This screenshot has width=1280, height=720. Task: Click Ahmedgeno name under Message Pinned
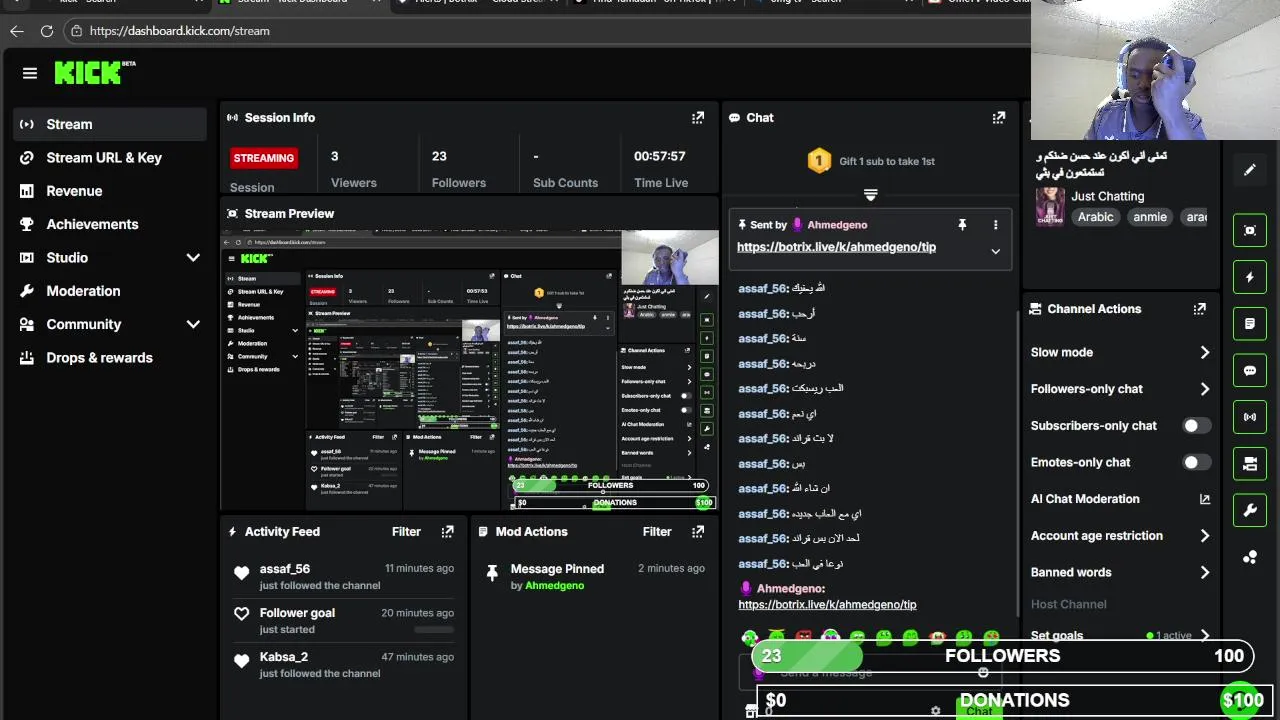(554, 586)
